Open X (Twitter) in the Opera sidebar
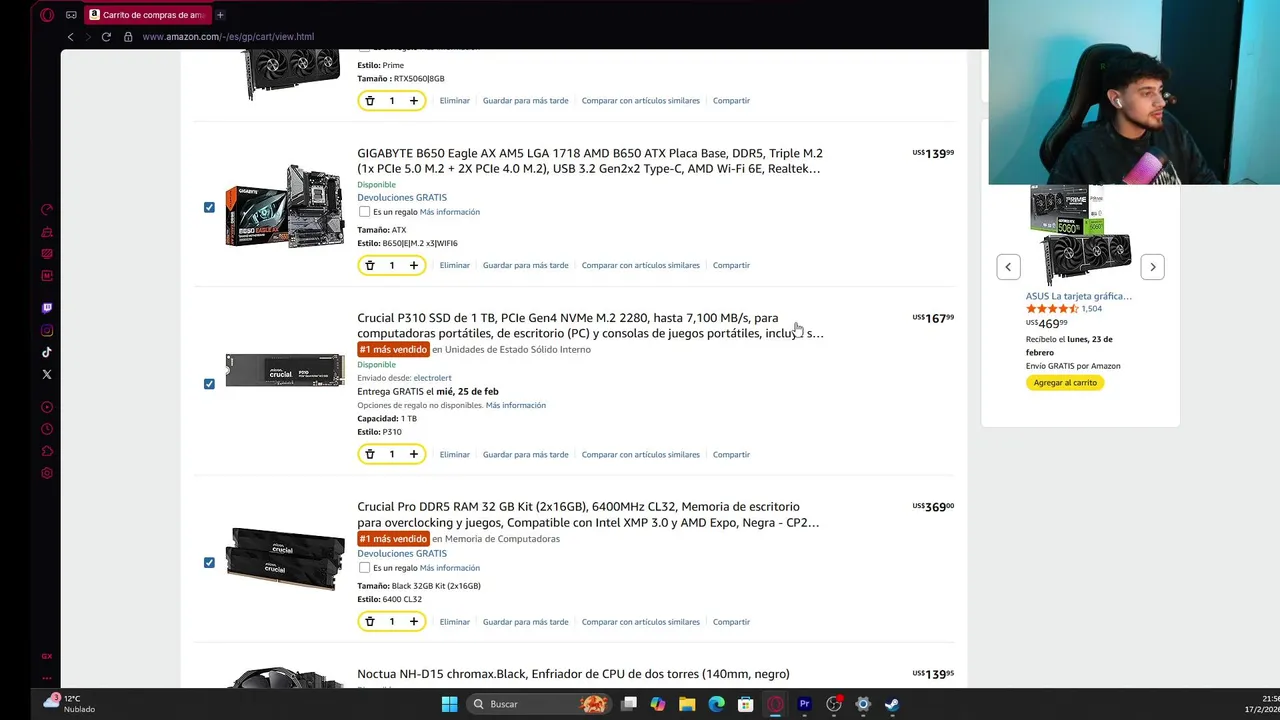Viewport: 1280px width, 720px height. click(47, 374)
